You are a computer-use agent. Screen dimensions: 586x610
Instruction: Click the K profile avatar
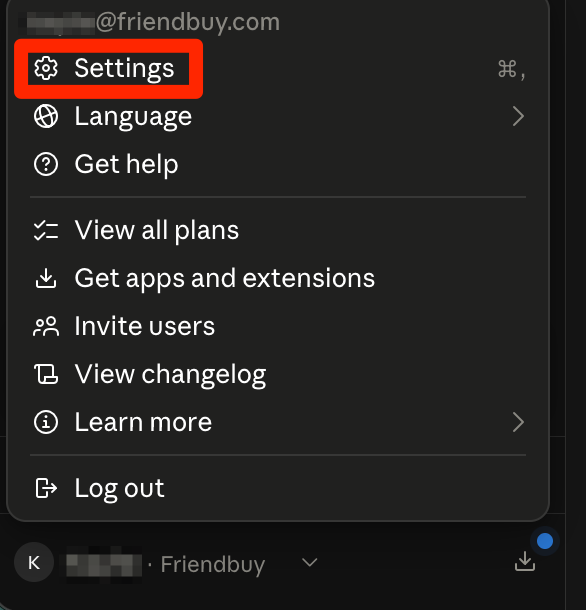[34, 562]
